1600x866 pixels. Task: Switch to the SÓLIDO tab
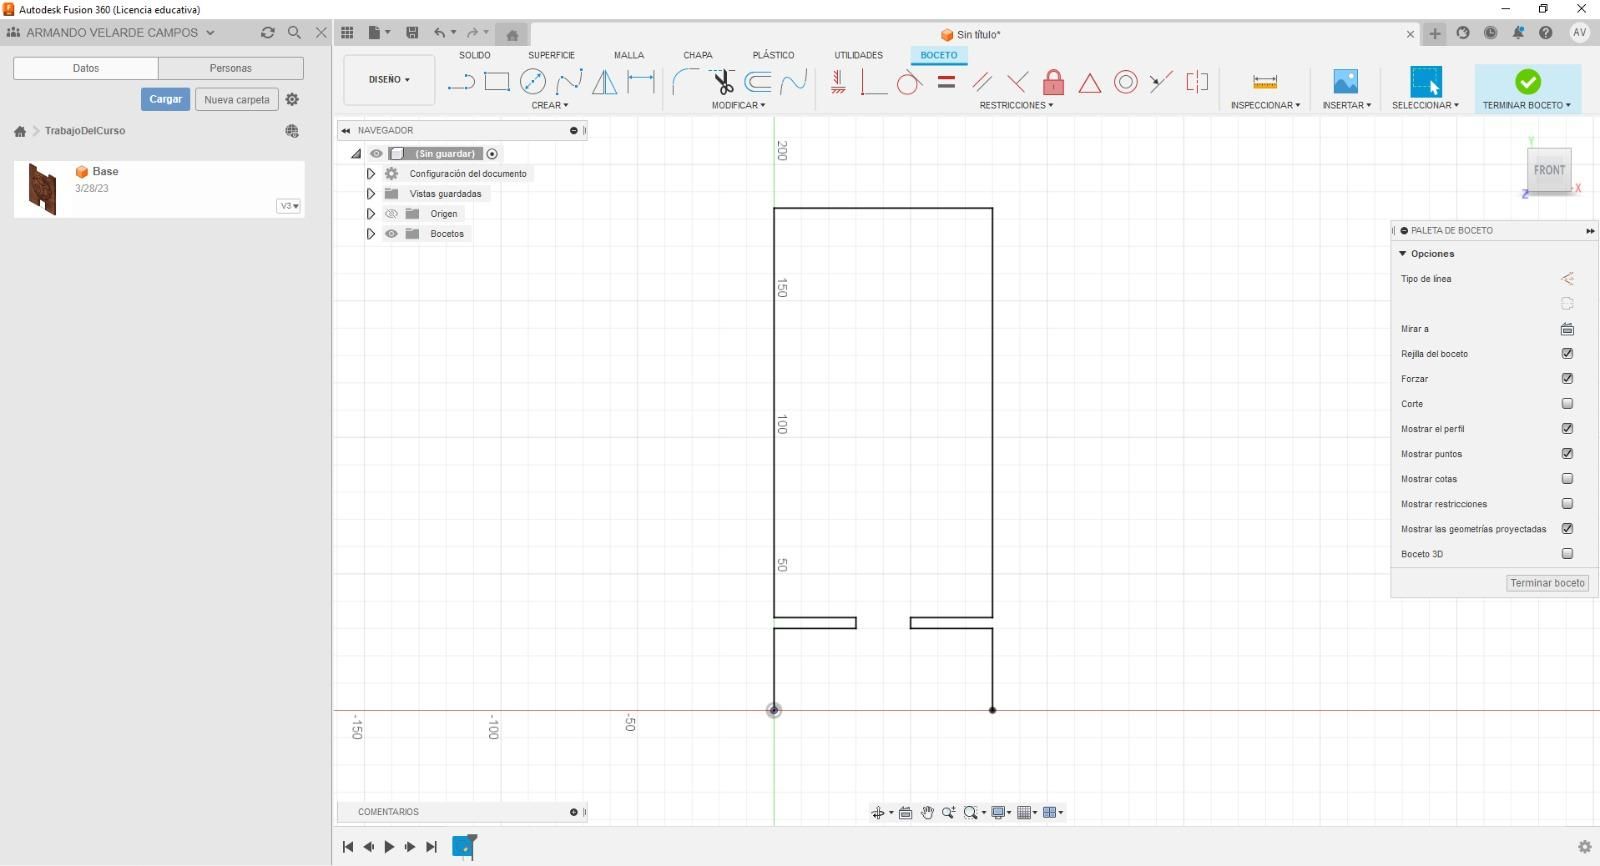[474, 55]
